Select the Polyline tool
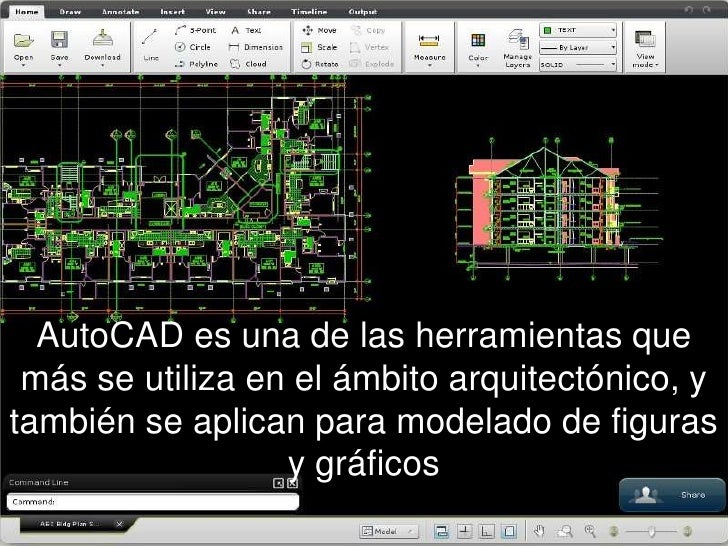728x546 pixels. pos(196,64)
